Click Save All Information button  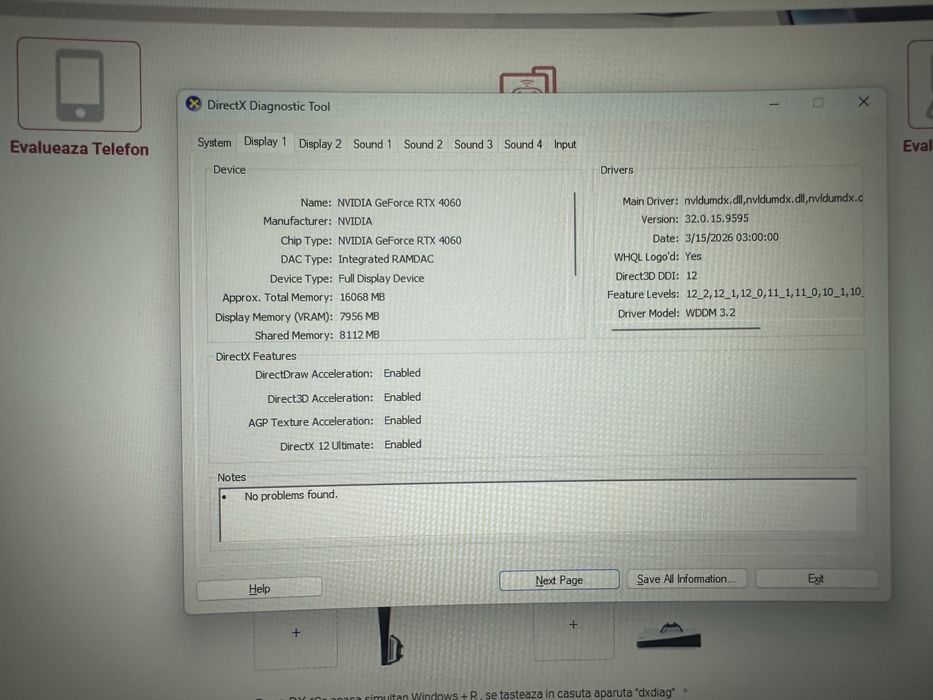[x=686, y=579]
